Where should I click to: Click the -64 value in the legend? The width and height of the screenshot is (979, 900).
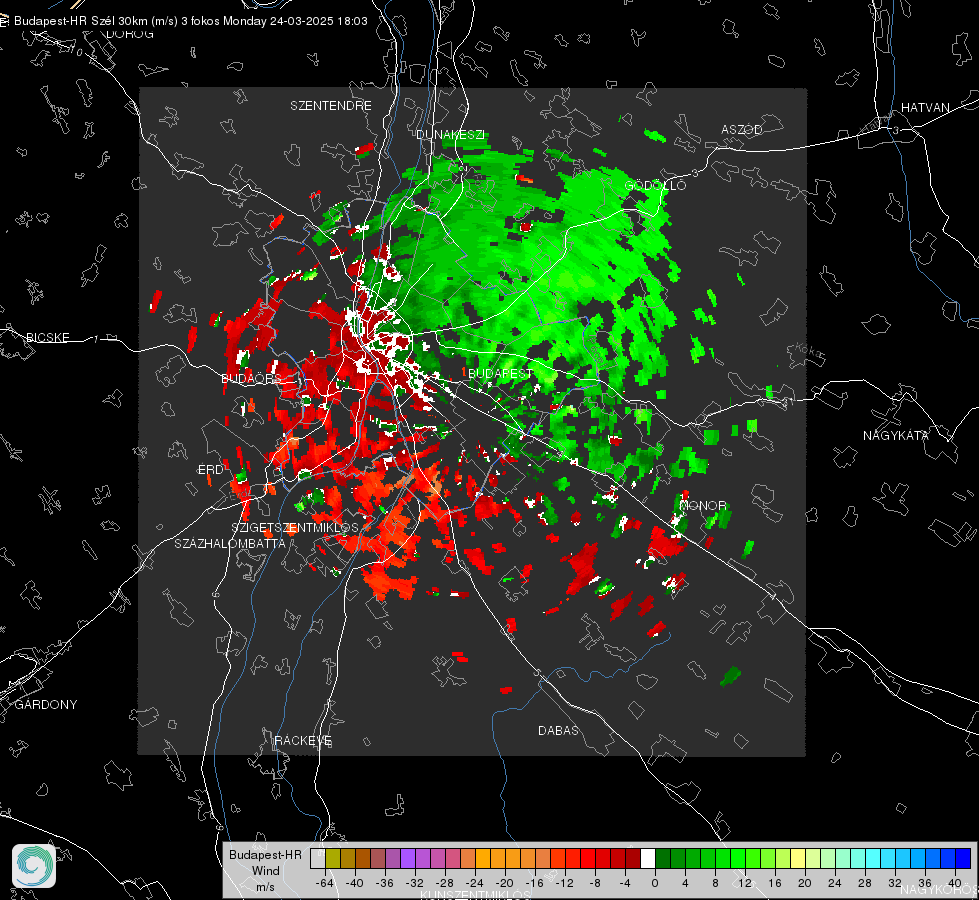point(324,883)
